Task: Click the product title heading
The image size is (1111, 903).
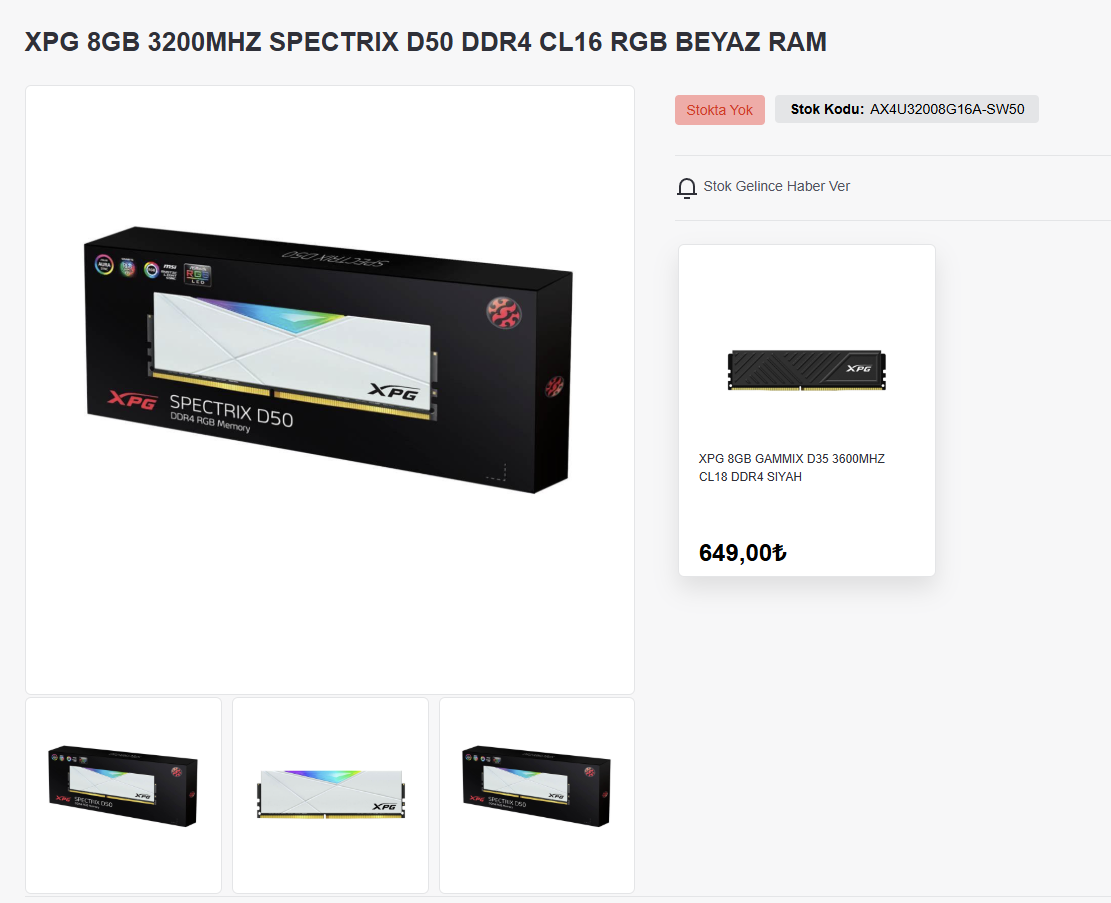Action: (426, 42)
